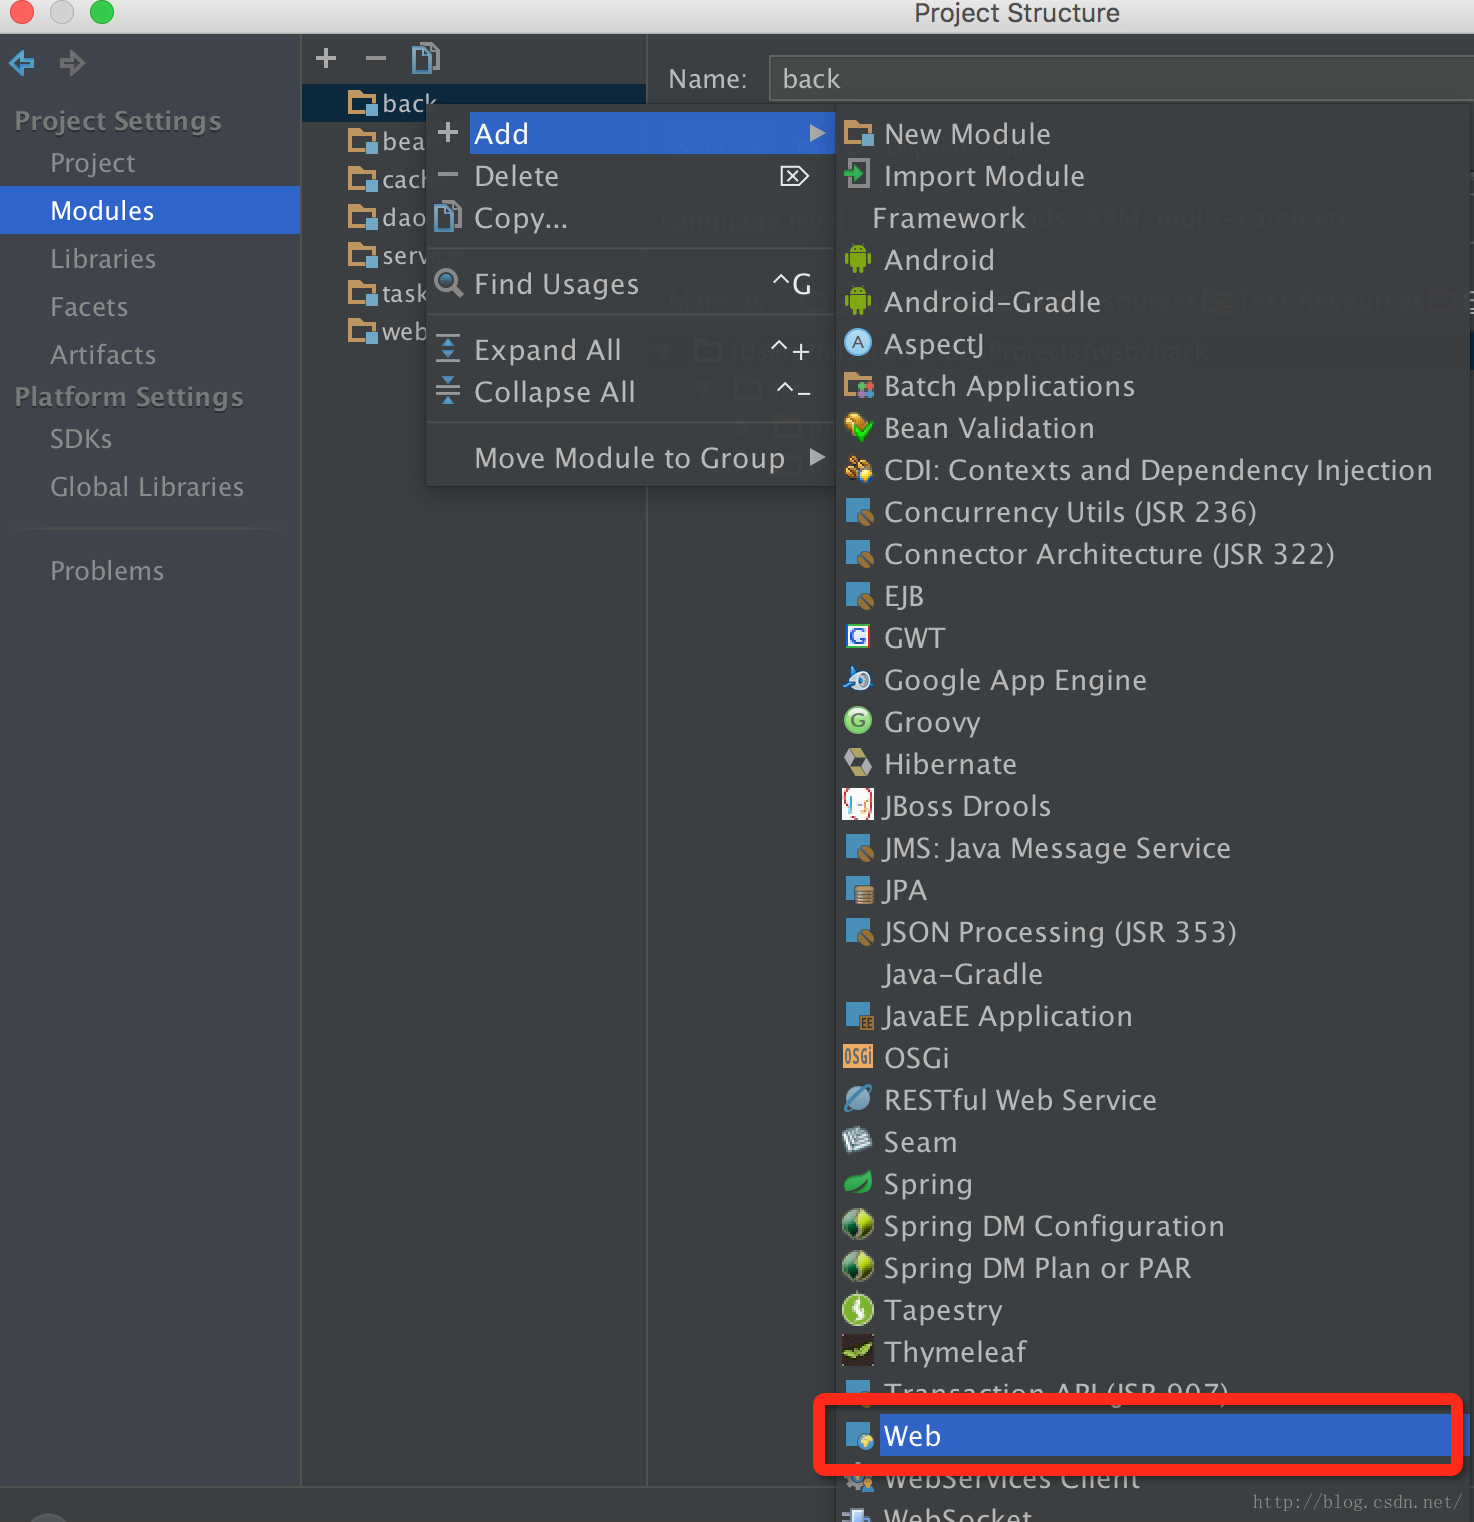1474x1522 pixels.
Task: Choose Spring DM Plan or PAR
Action: coord(1155,1268)
